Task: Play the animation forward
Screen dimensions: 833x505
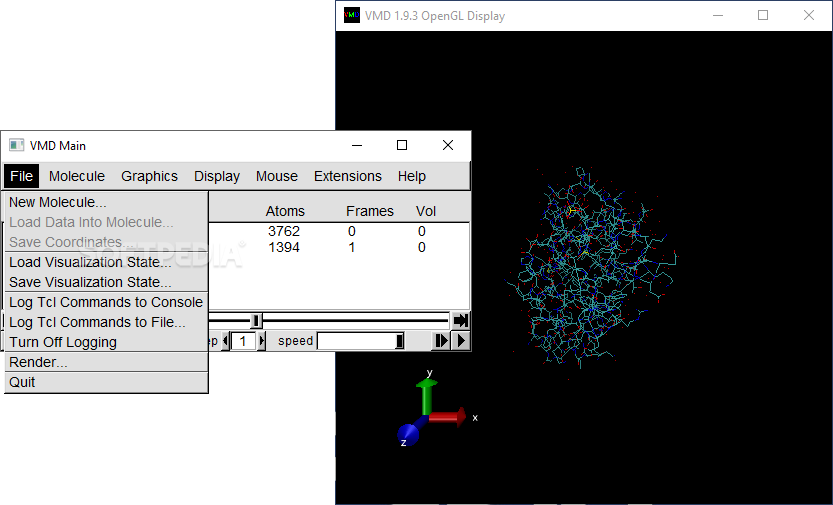Action: pyautogui.click(x=461, y=340)
